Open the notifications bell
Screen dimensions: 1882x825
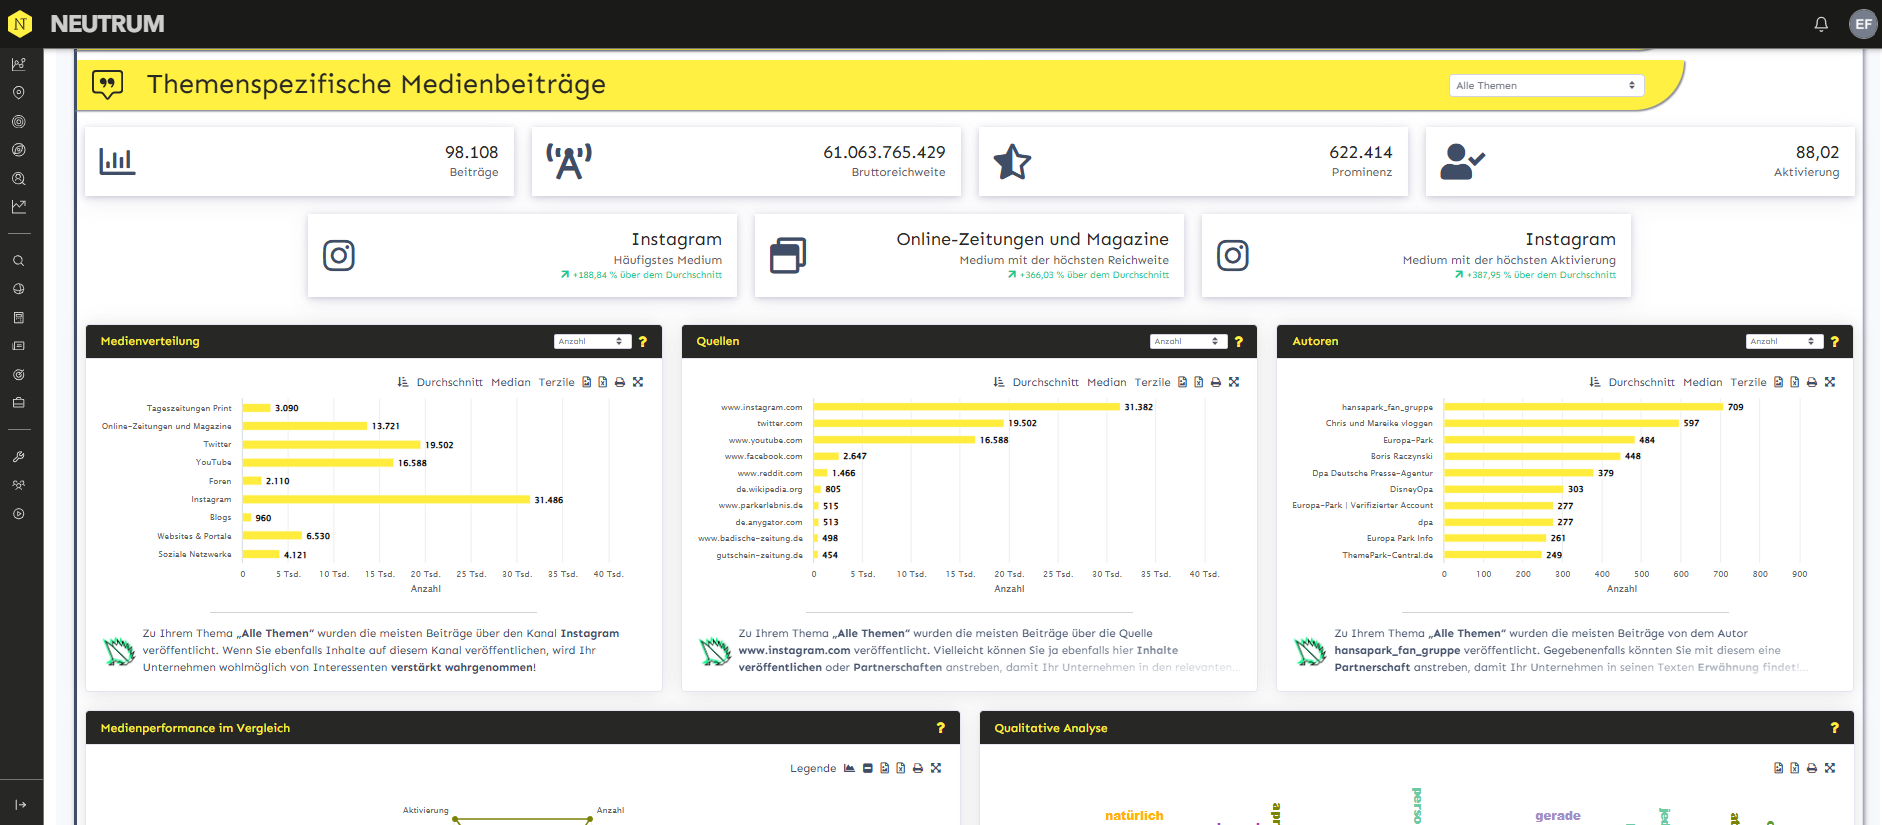pyautogui.click(x=1821, y=24)
